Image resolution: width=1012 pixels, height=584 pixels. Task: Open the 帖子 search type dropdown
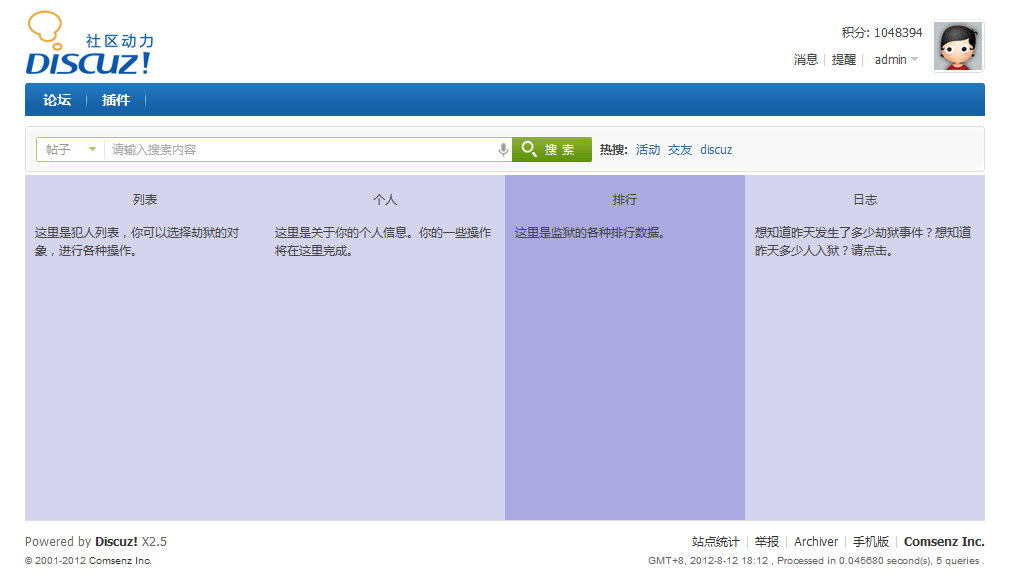[x=70, y=150]
